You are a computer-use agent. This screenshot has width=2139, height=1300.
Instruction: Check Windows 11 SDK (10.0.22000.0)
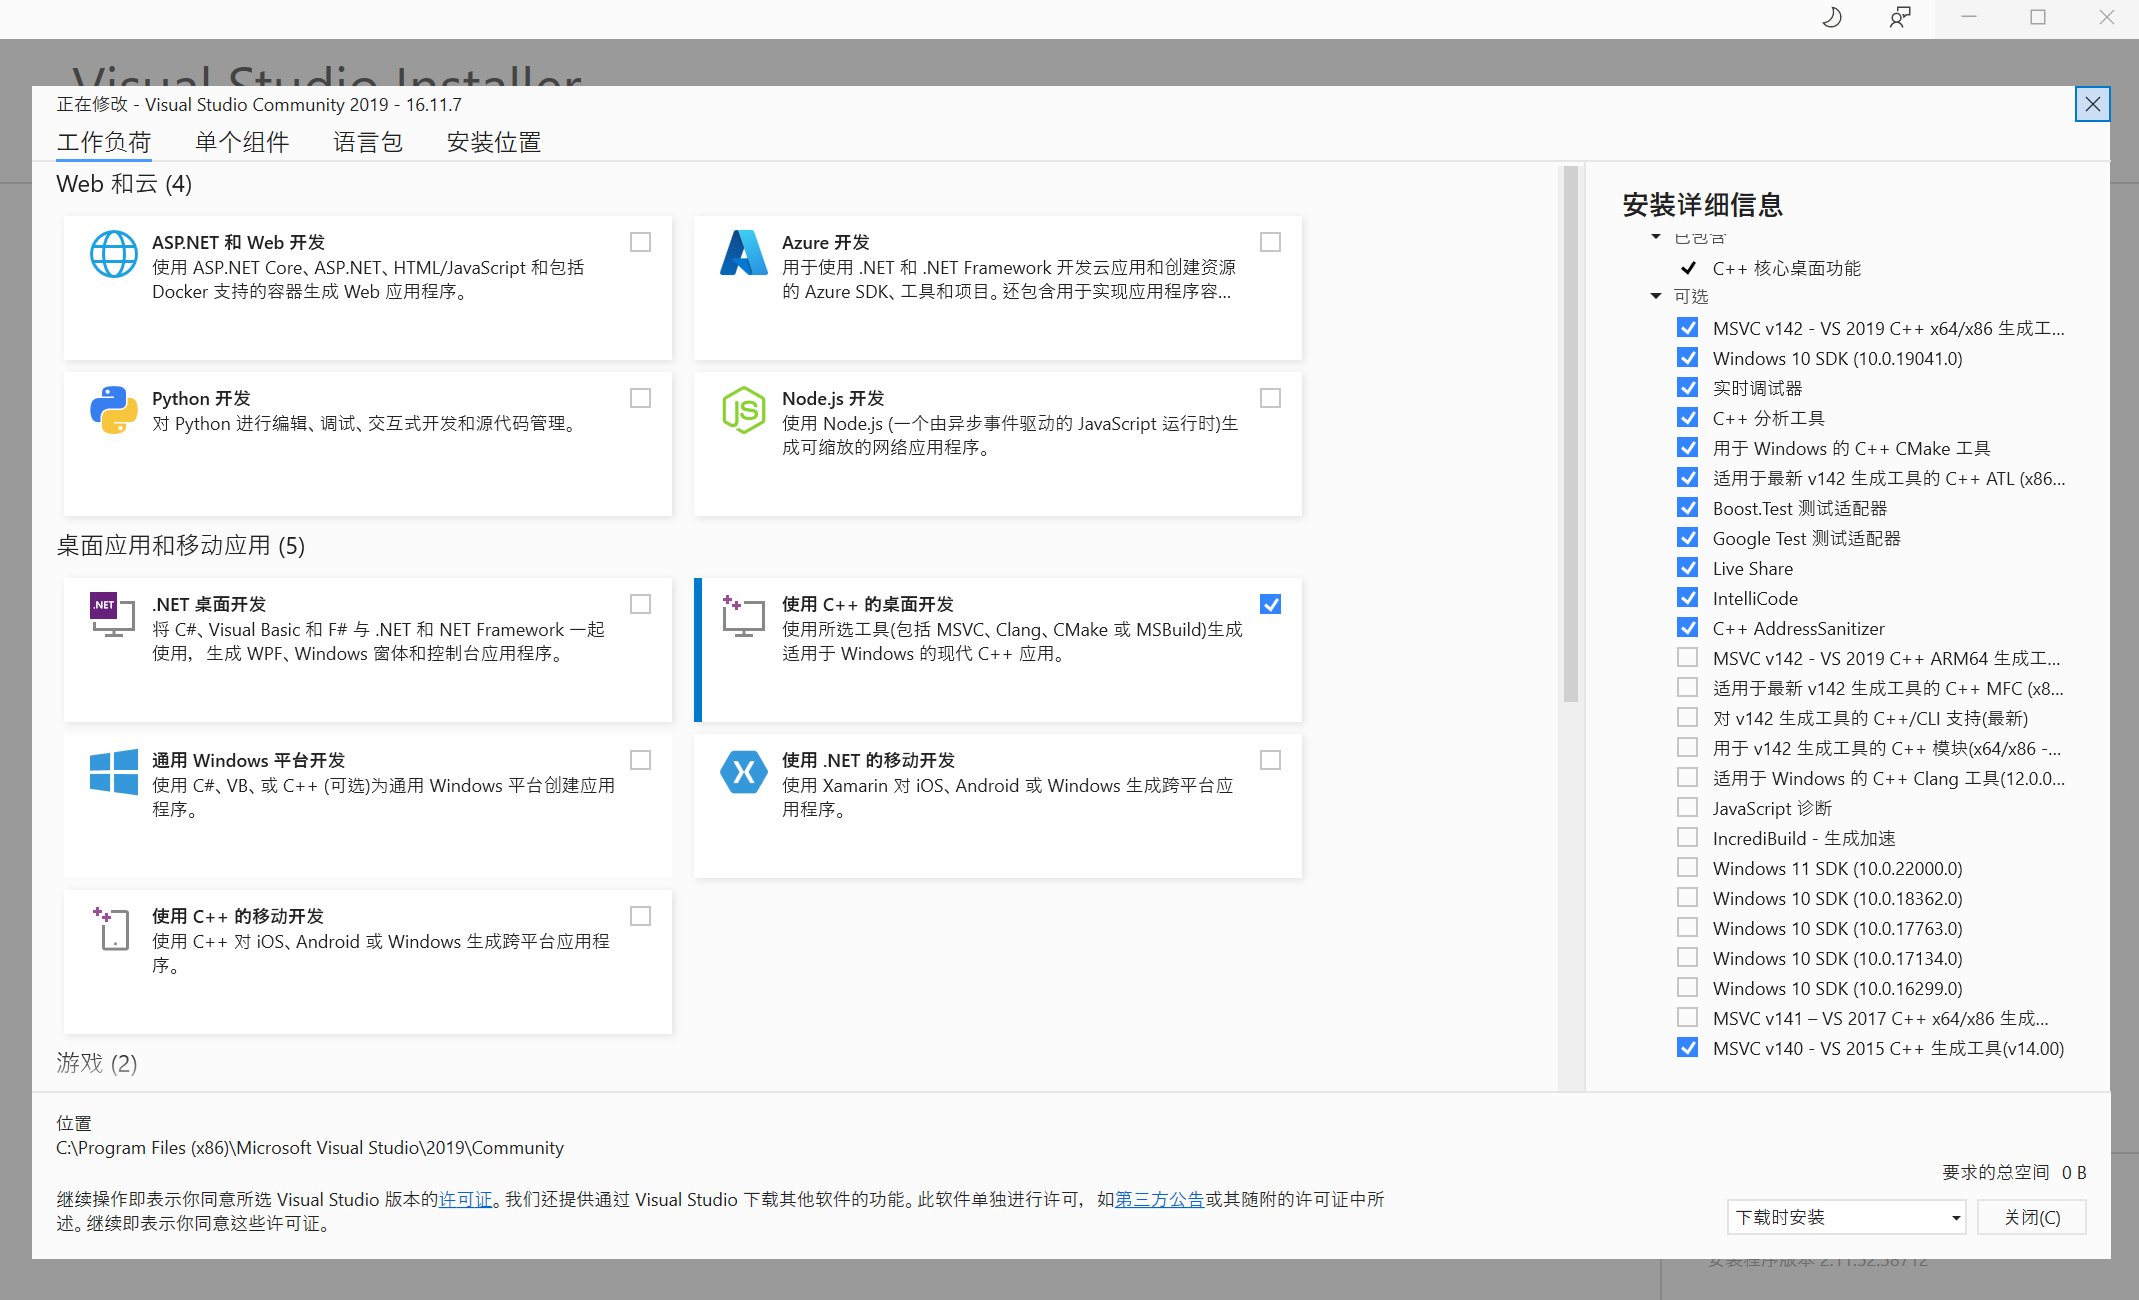coord(1688,867)
